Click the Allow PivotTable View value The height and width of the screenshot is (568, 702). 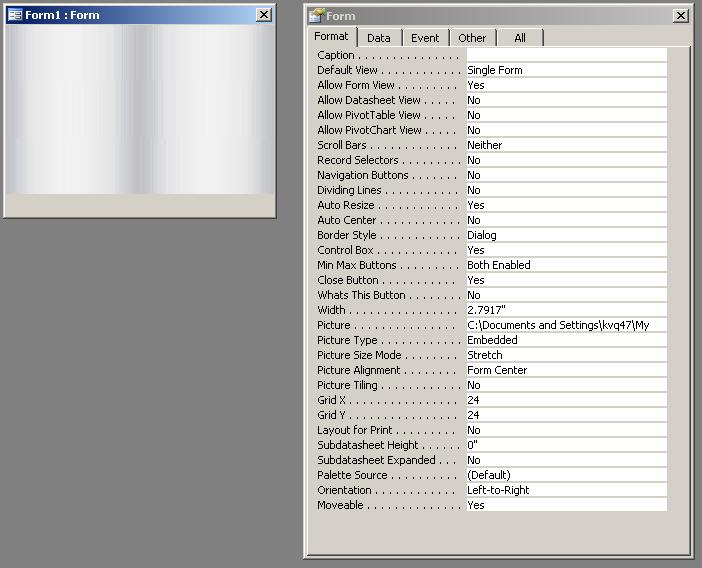tap(566, 115)
